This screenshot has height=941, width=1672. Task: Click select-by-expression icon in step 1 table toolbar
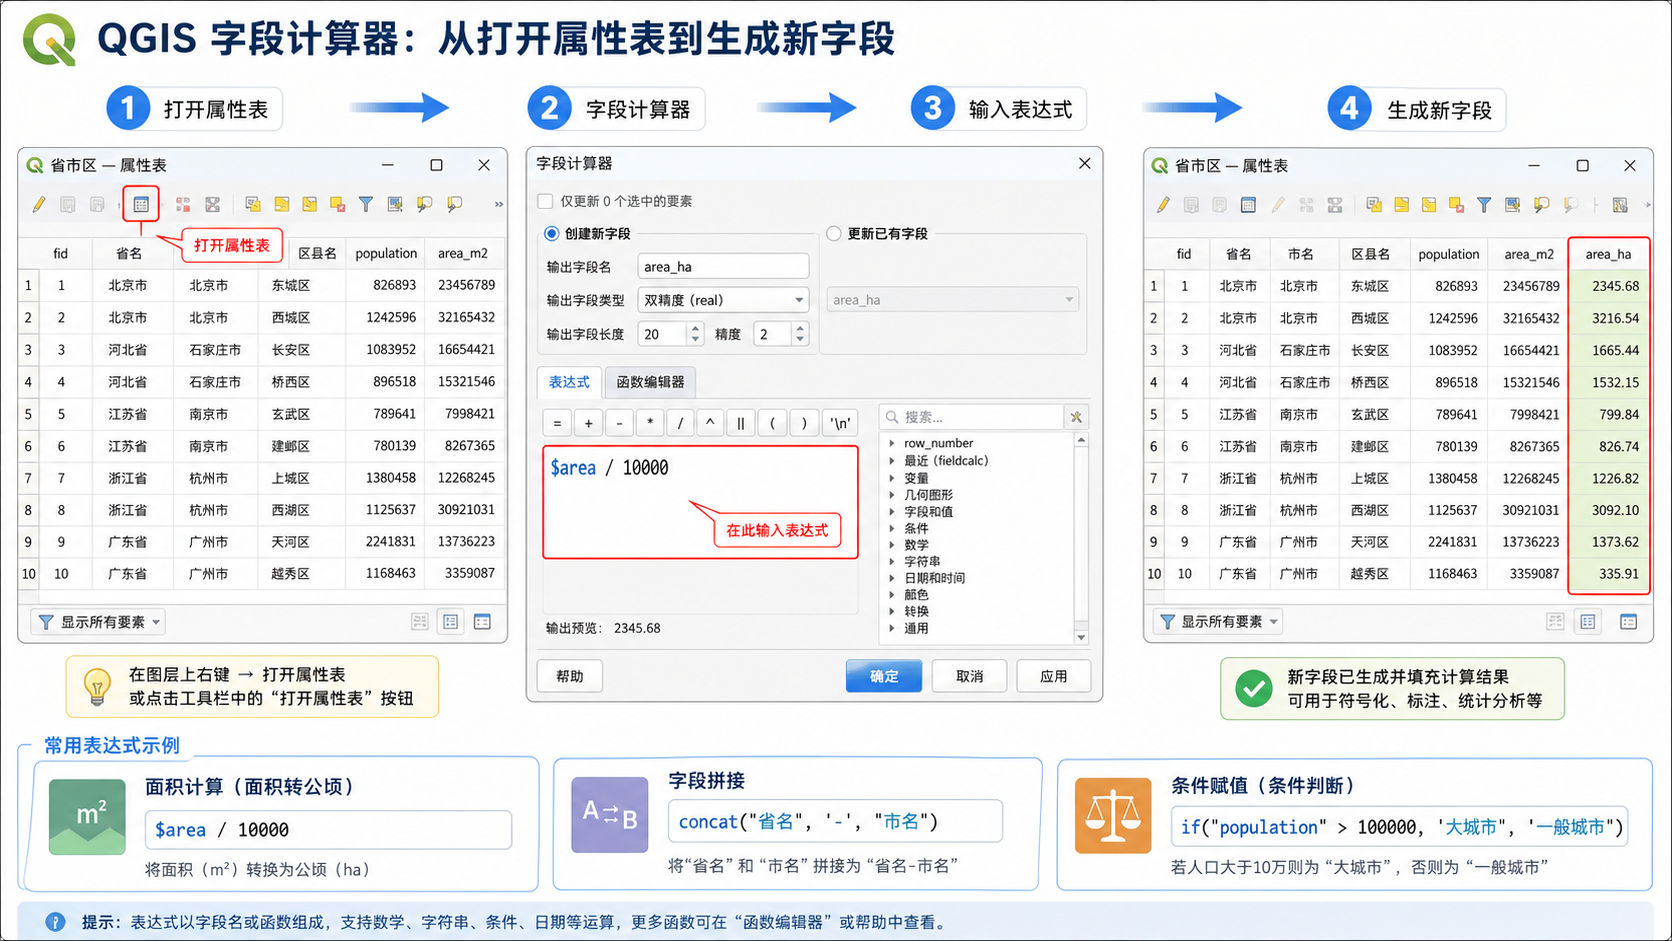coord(253,204)
